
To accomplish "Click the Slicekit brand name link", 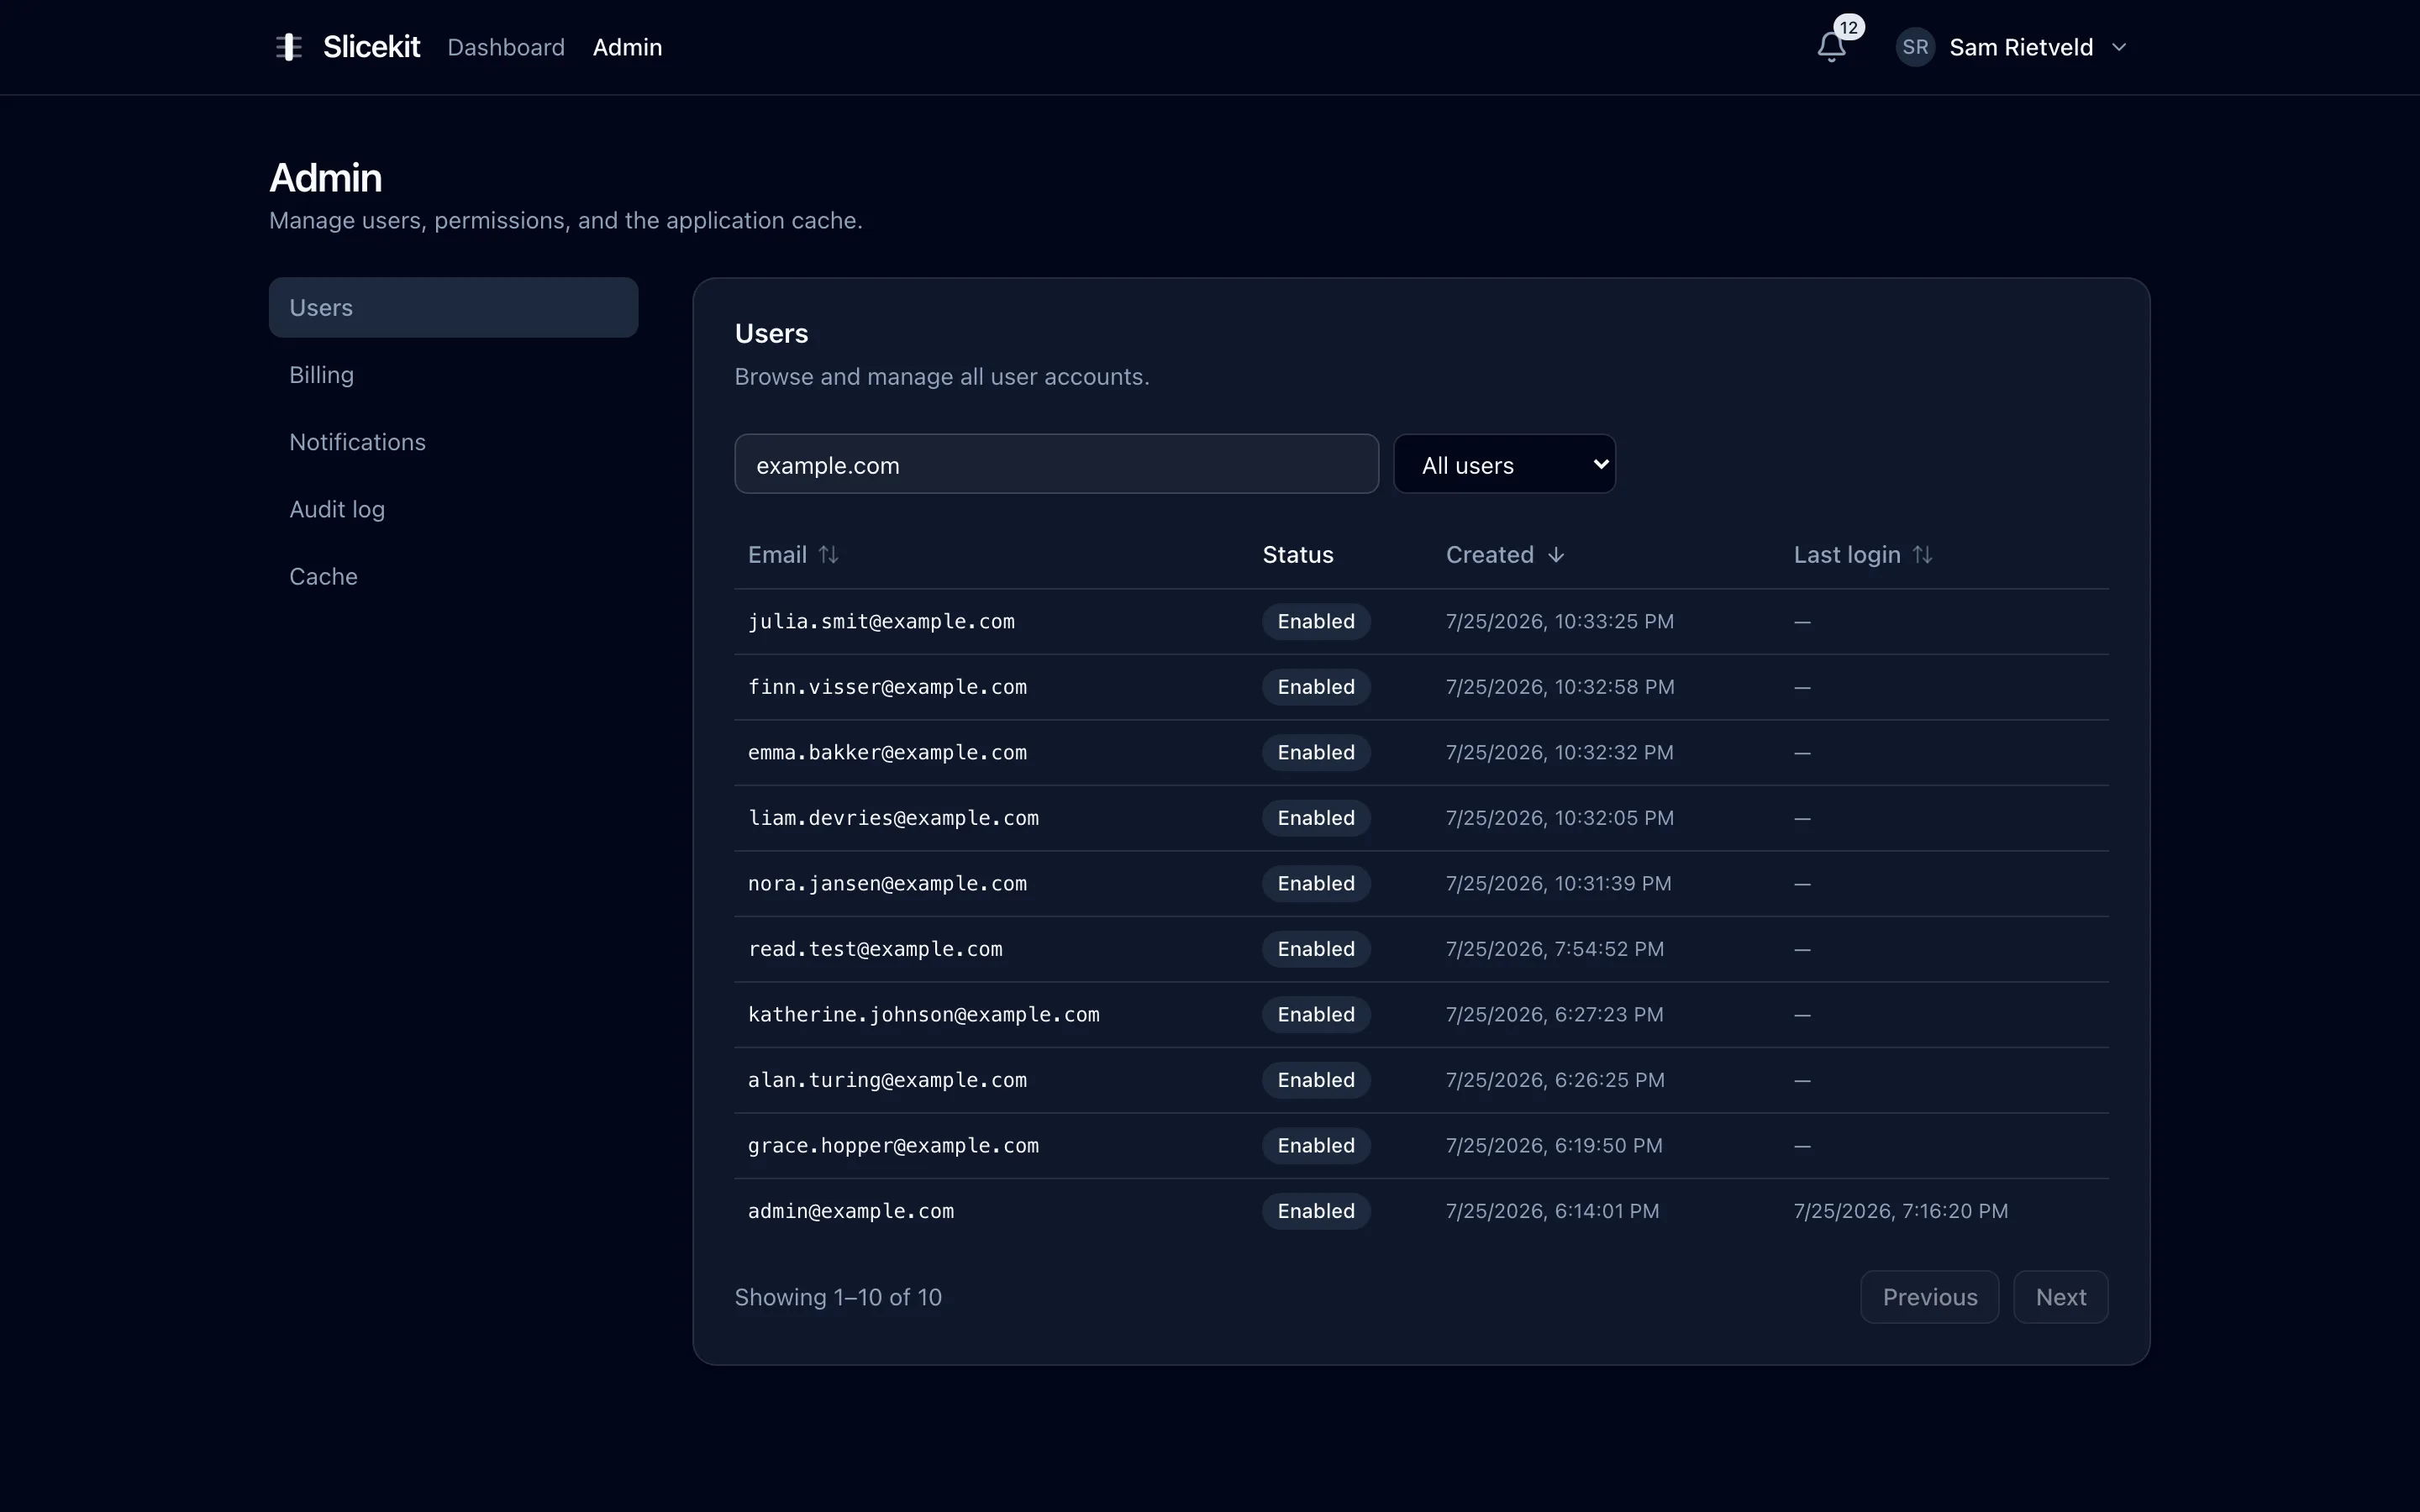I will point(371,47).
